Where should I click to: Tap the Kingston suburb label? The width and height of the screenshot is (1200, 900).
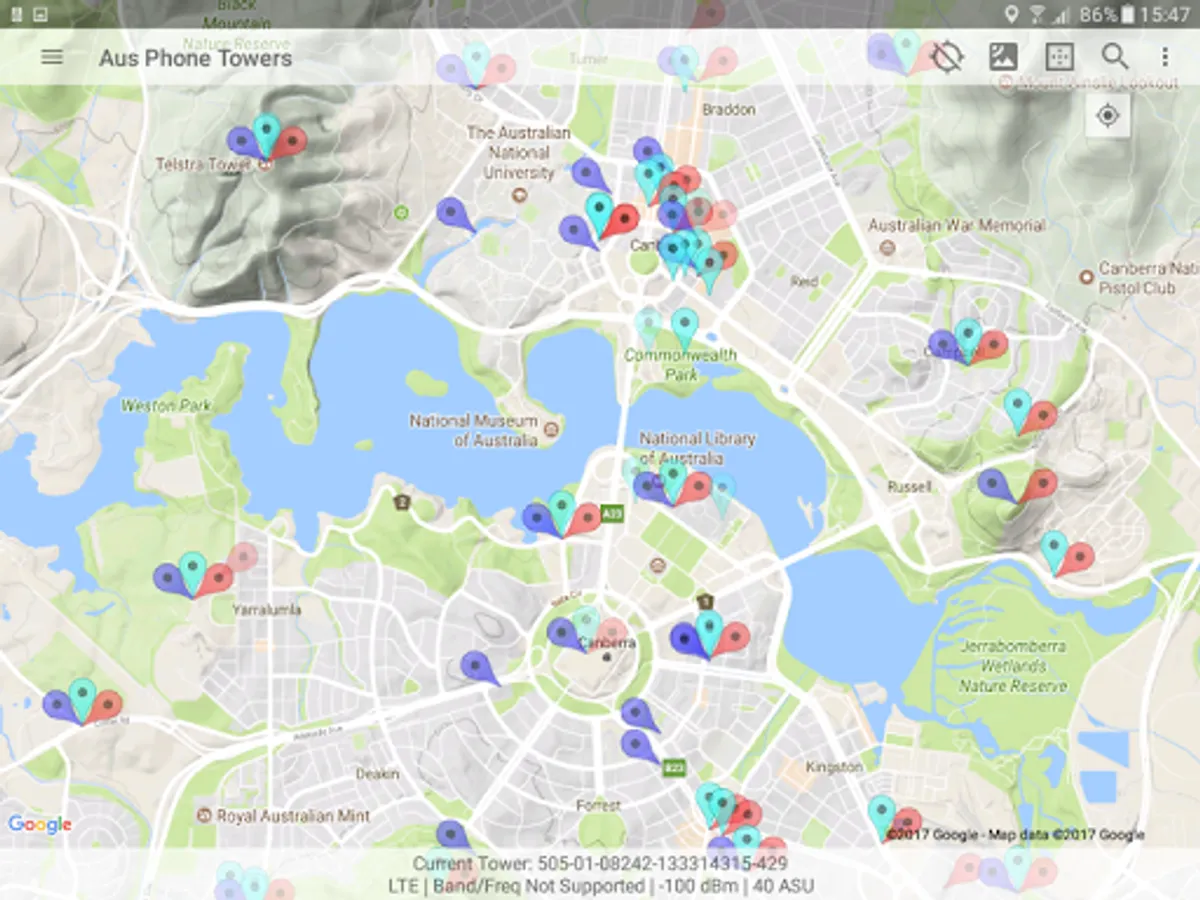point(834,767)
